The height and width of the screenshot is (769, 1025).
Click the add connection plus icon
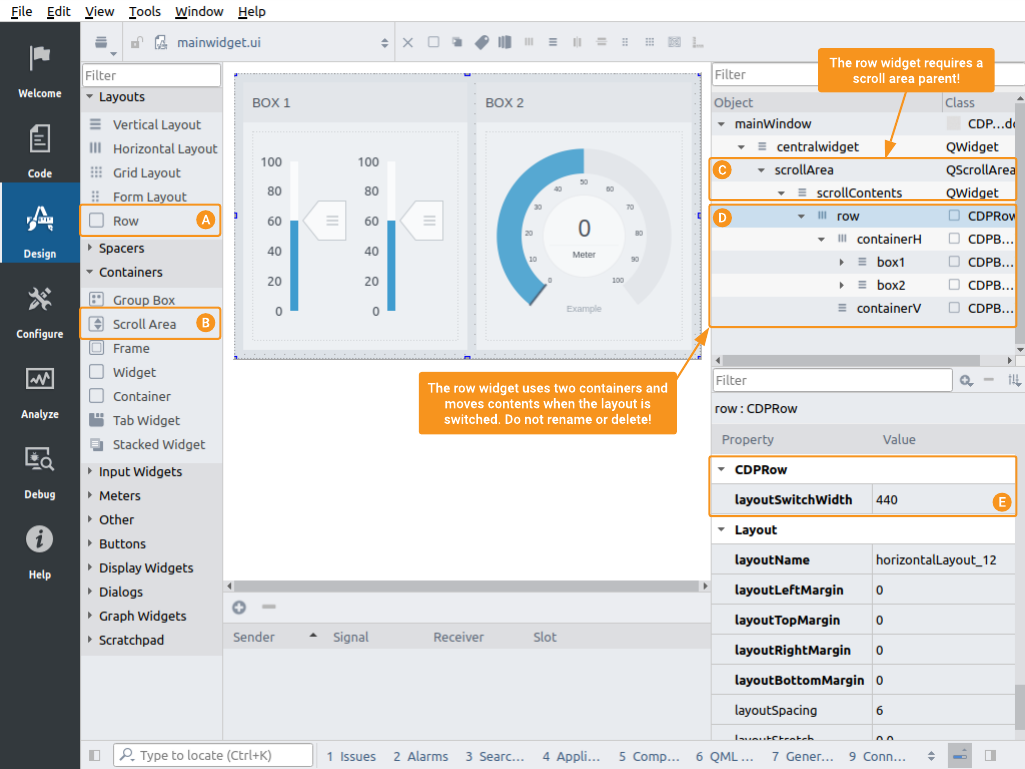click(239, 607)
